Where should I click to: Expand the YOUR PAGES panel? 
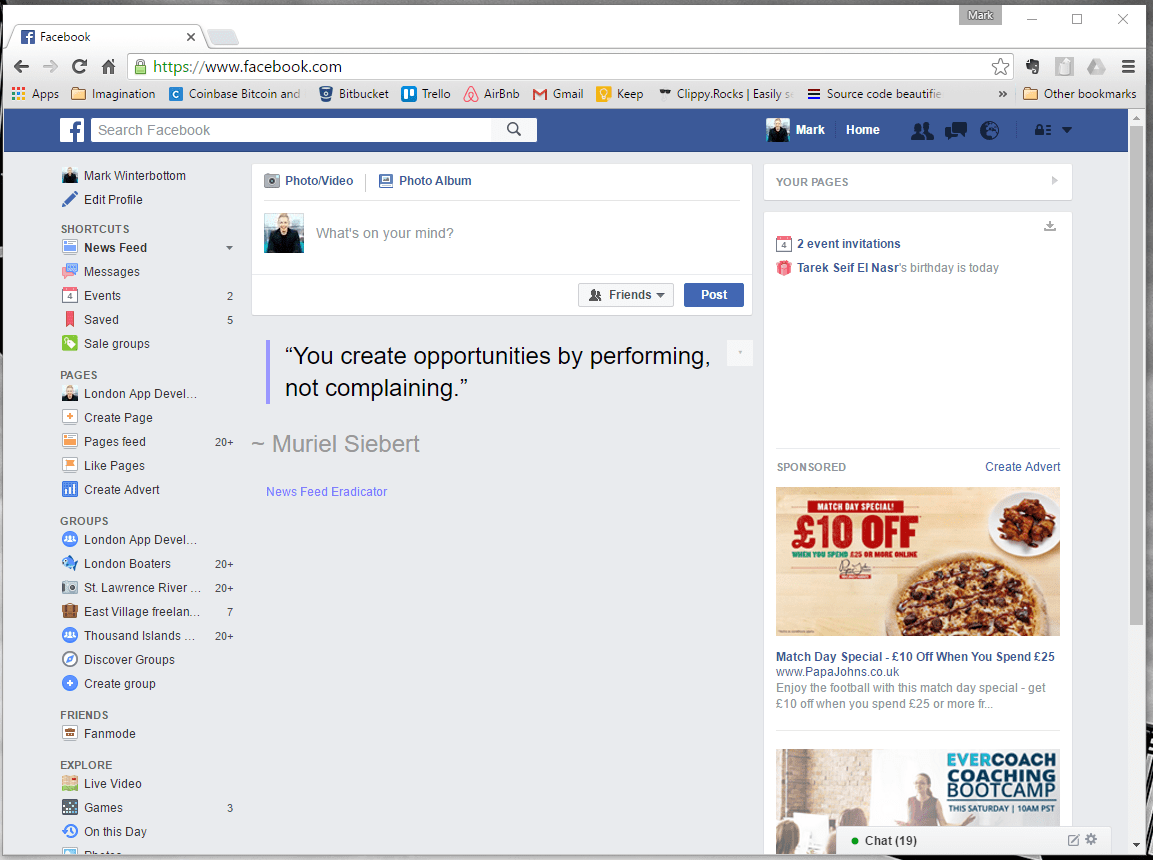1054,181
